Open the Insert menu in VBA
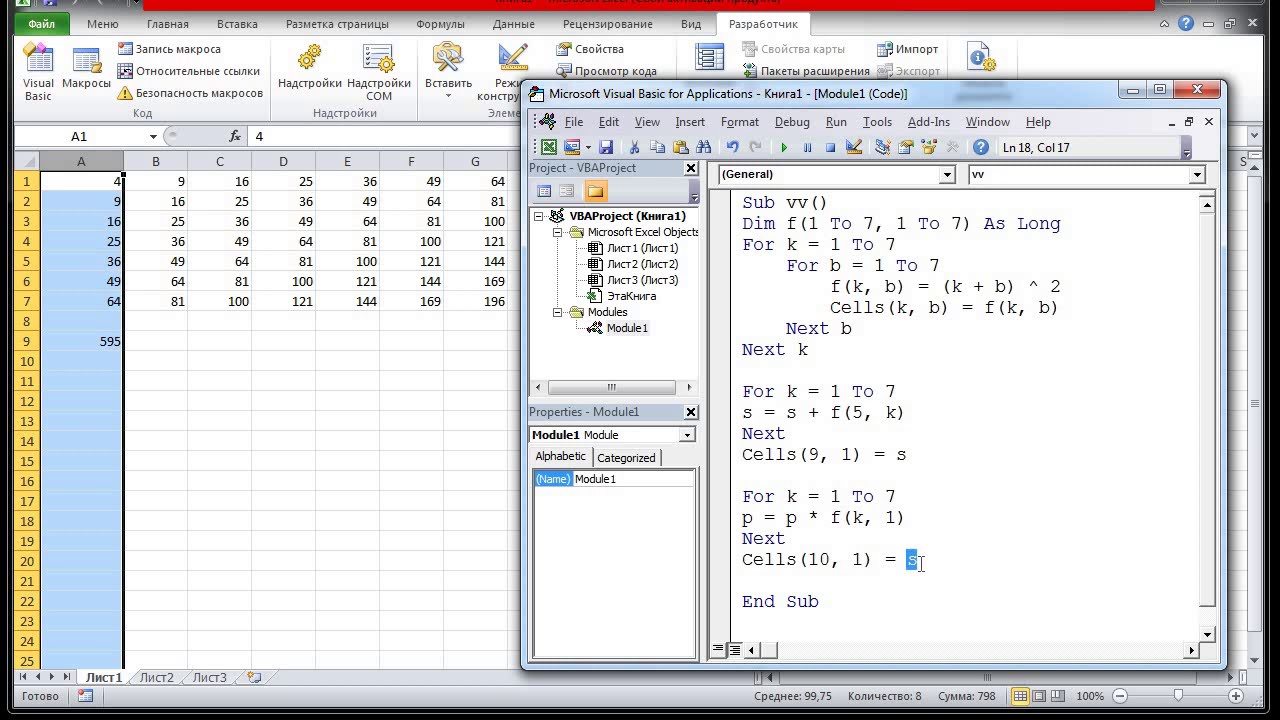Screen dimensions: 1280x720 click(690, 122)
